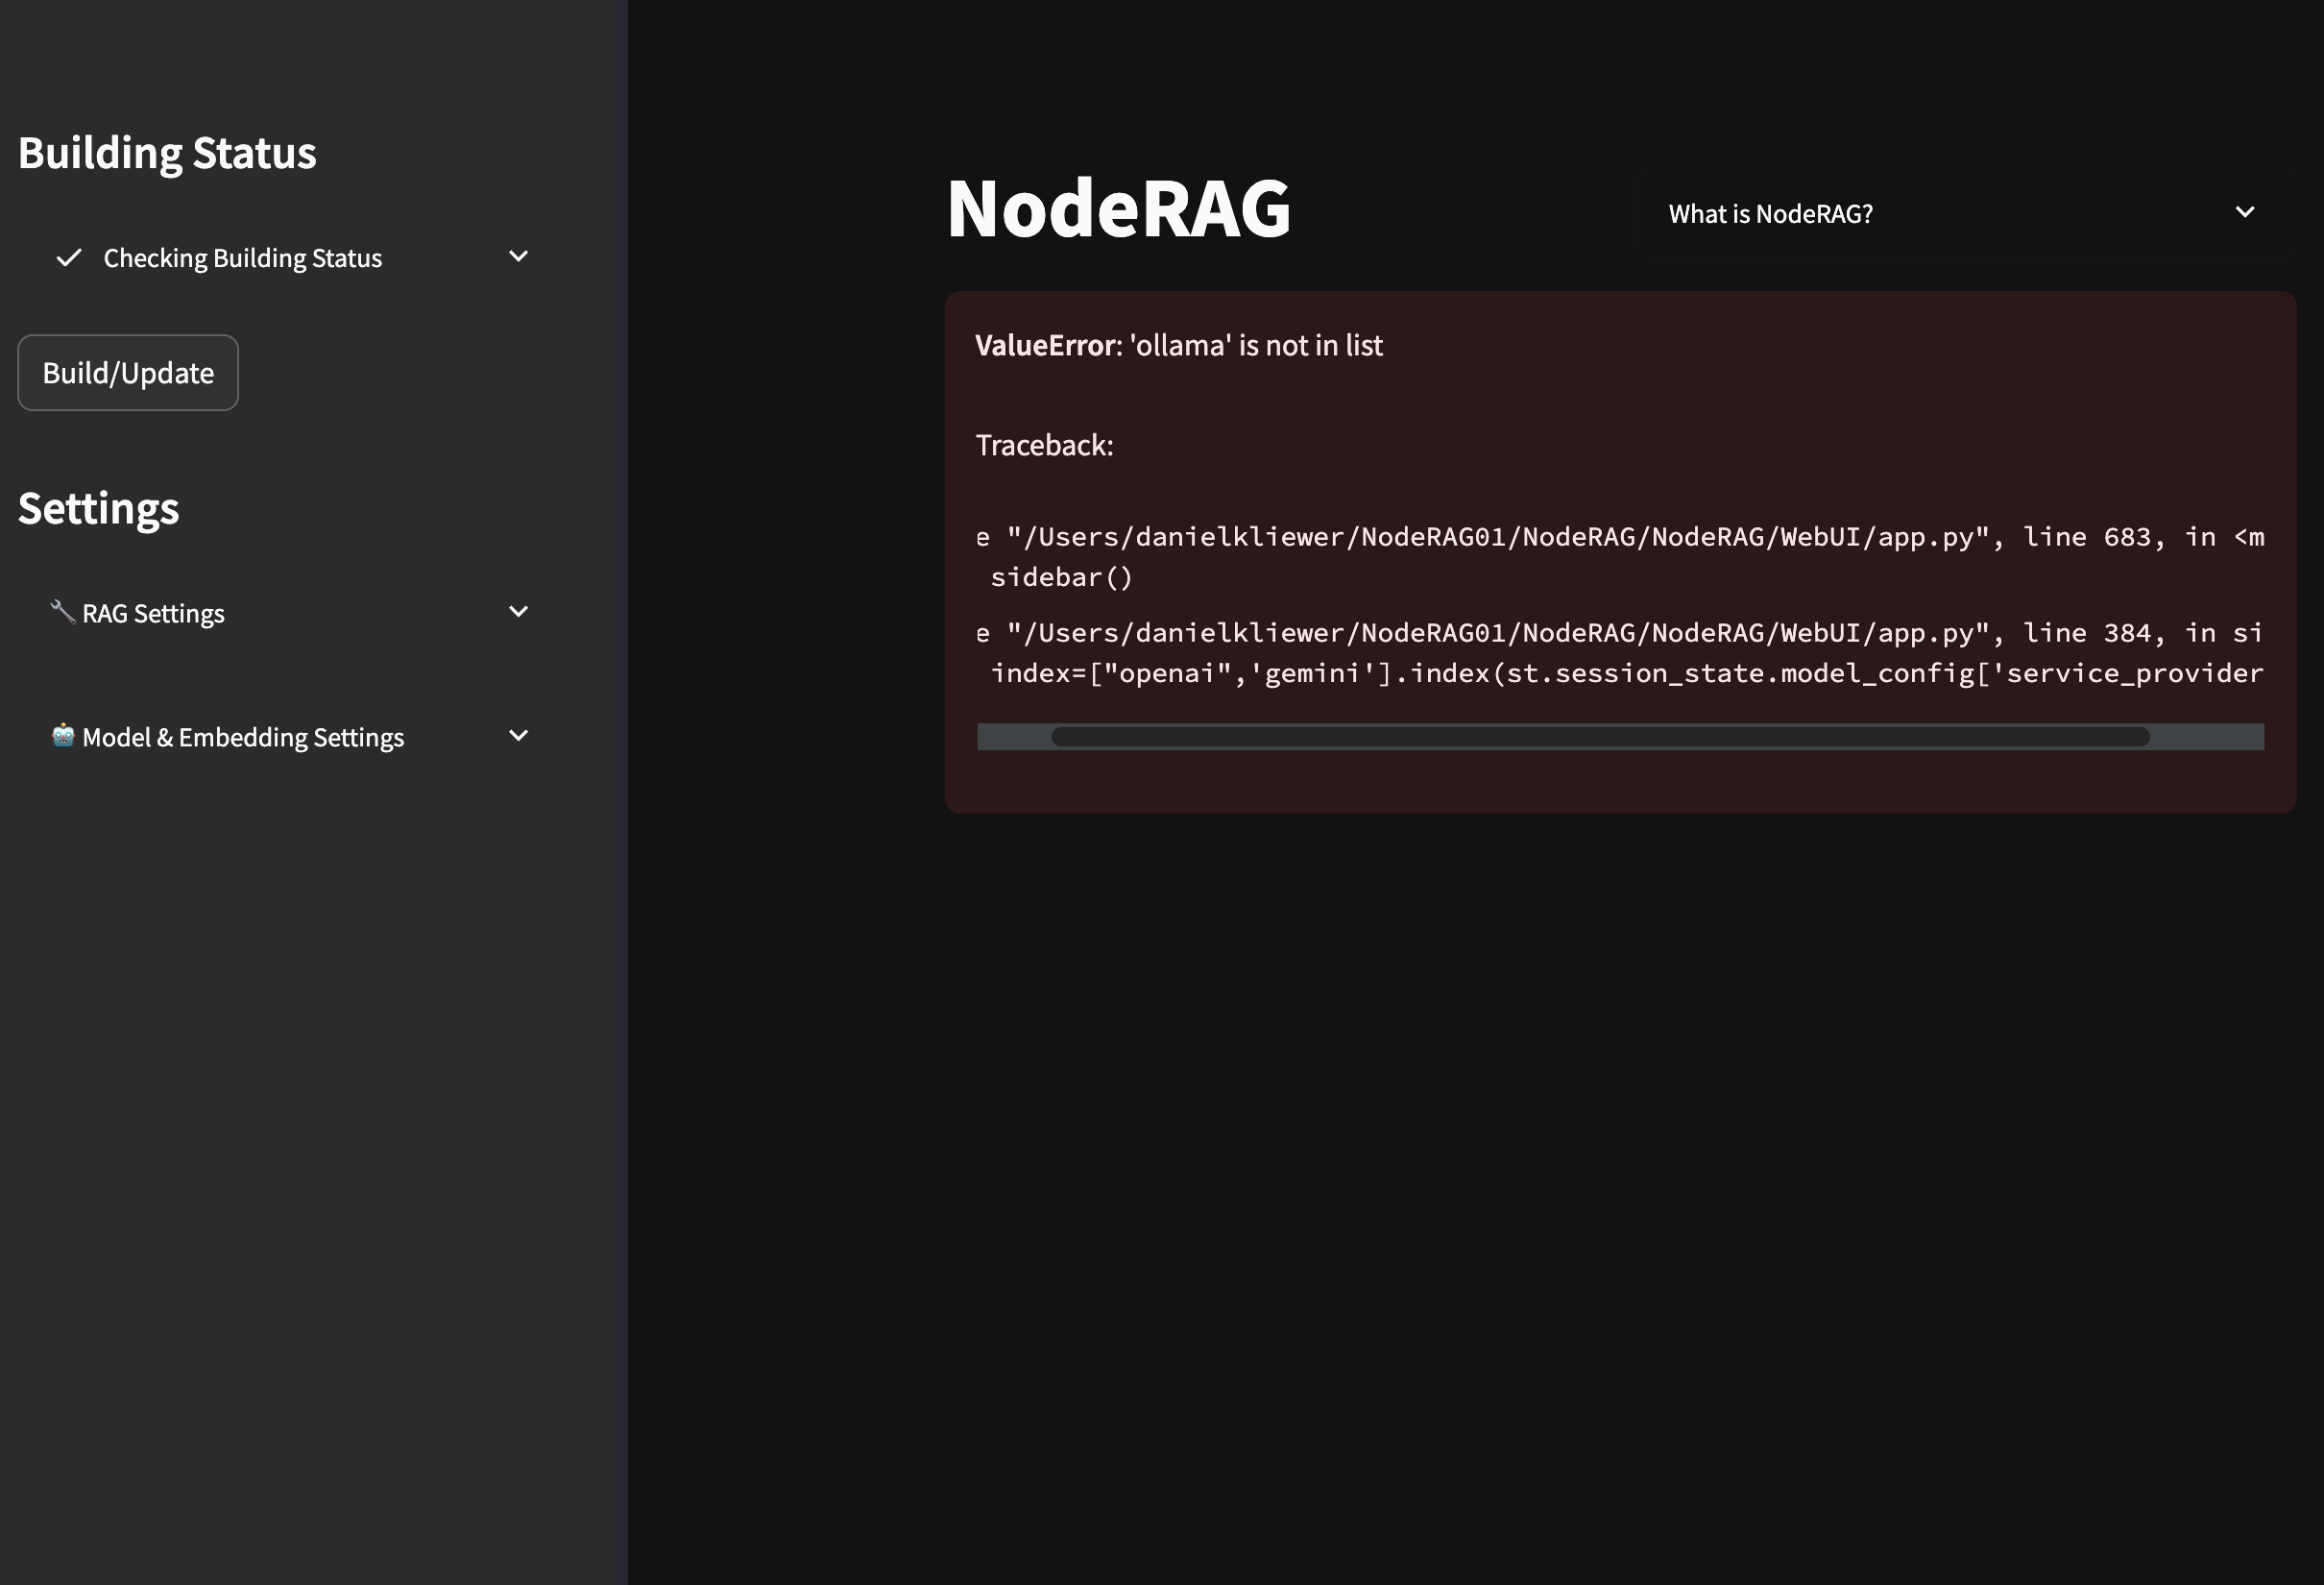2324x1585 pixels.
Task: Click the NodeRAG page title
Action: click(1118, 209)
